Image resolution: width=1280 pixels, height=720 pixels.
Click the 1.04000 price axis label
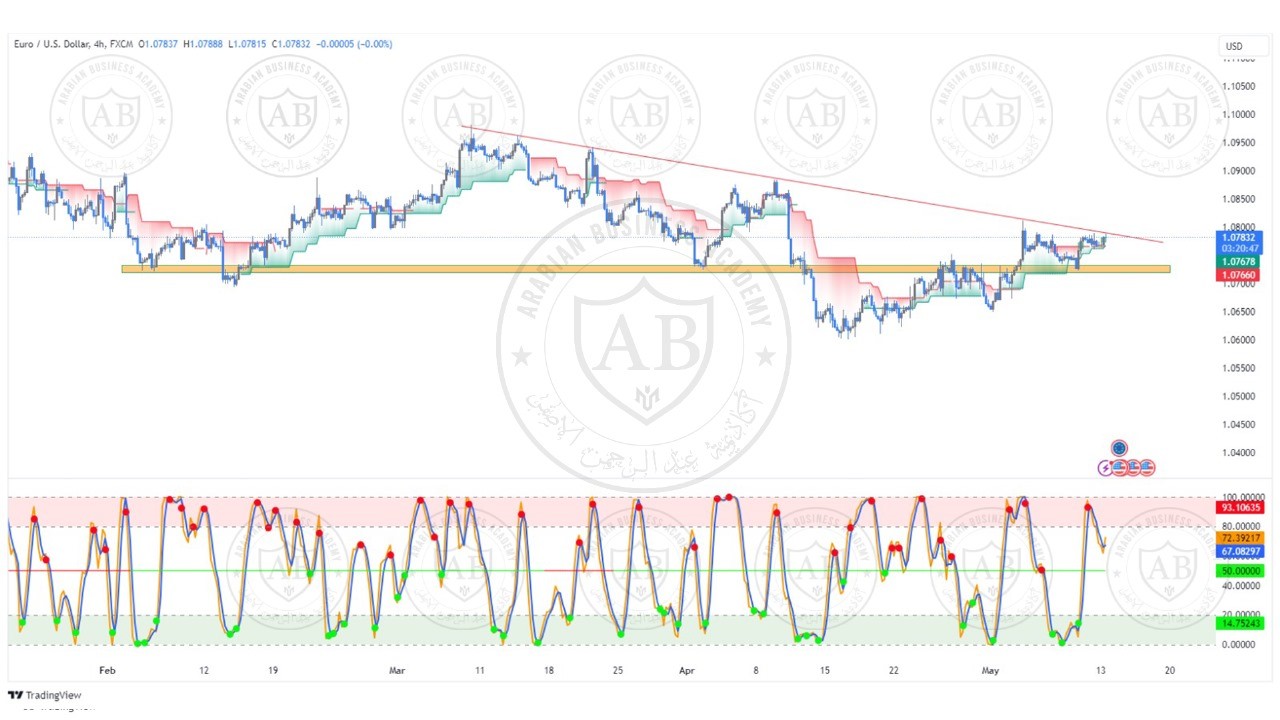[1239, 453]
